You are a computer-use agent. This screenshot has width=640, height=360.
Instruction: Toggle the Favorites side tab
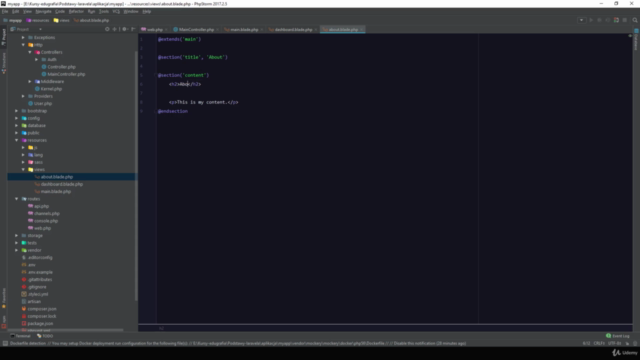click(4, 297)
